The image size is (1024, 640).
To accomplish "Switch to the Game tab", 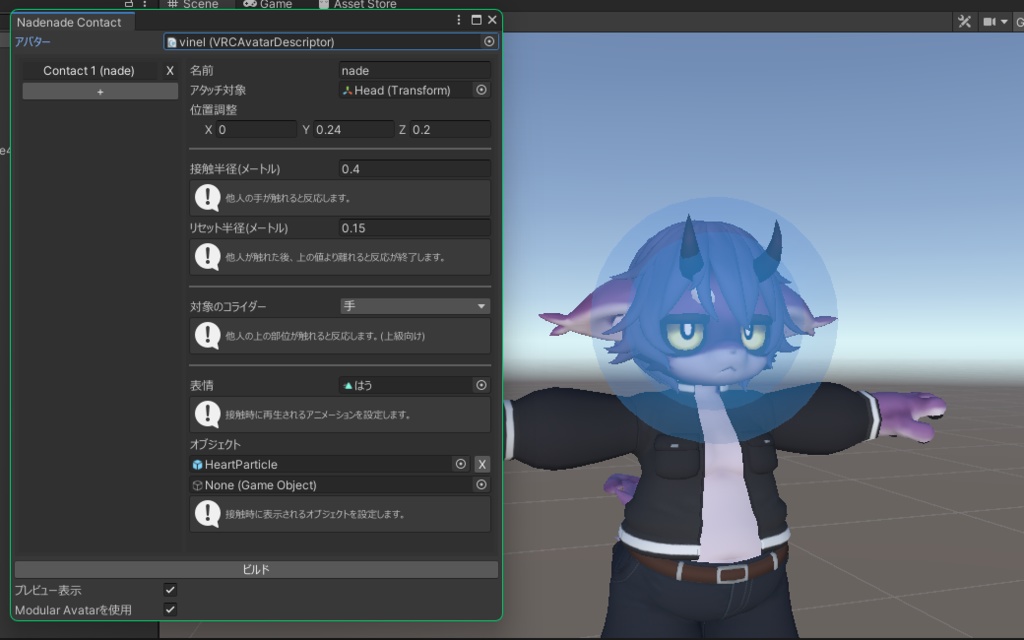I will coord(268,4).
